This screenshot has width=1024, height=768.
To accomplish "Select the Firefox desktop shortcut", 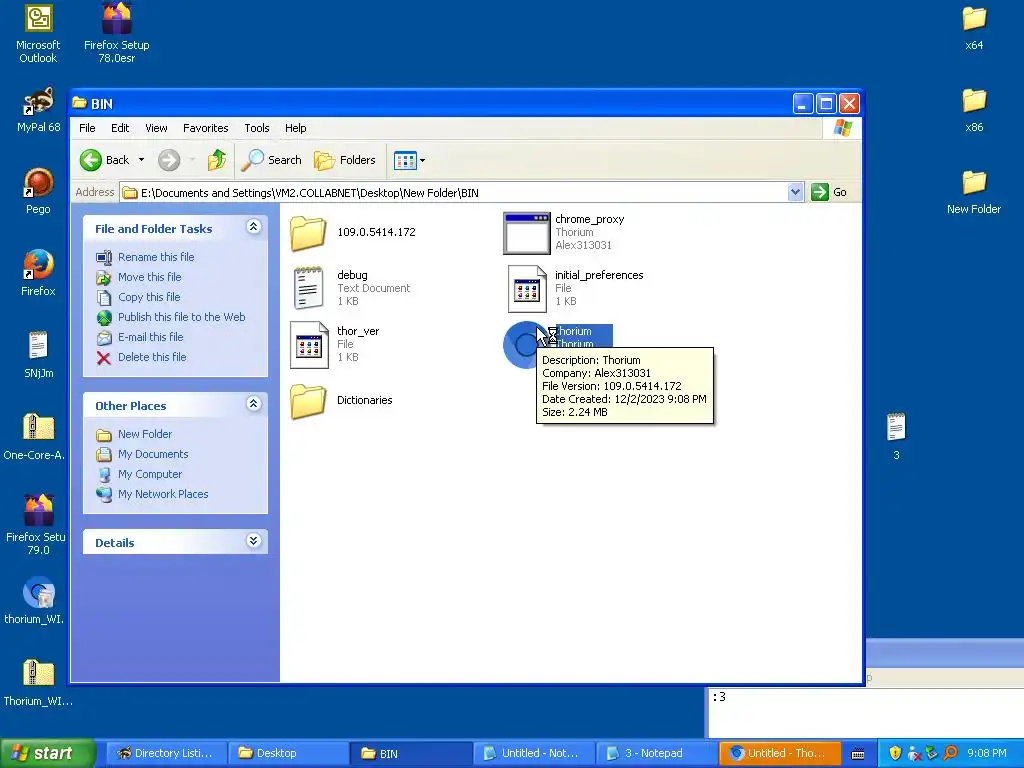I will 39,264.
